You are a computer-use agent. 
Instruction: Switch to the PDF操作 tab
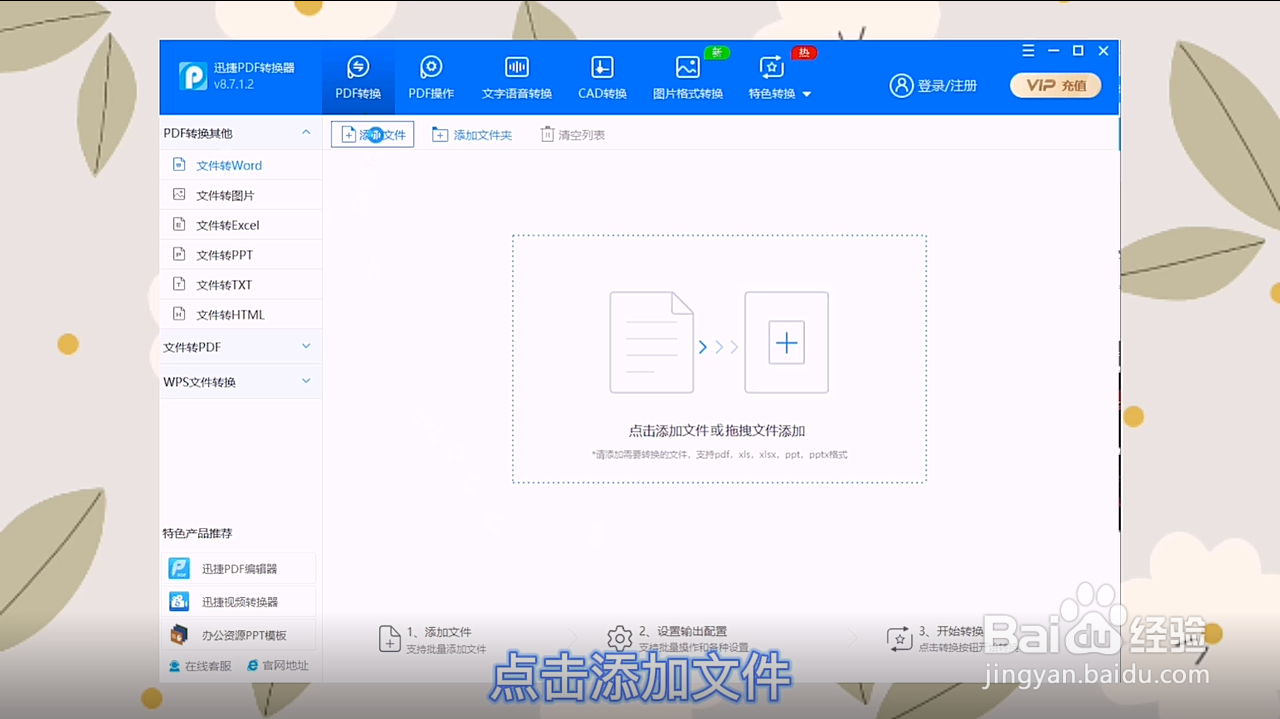pos(431,79)
